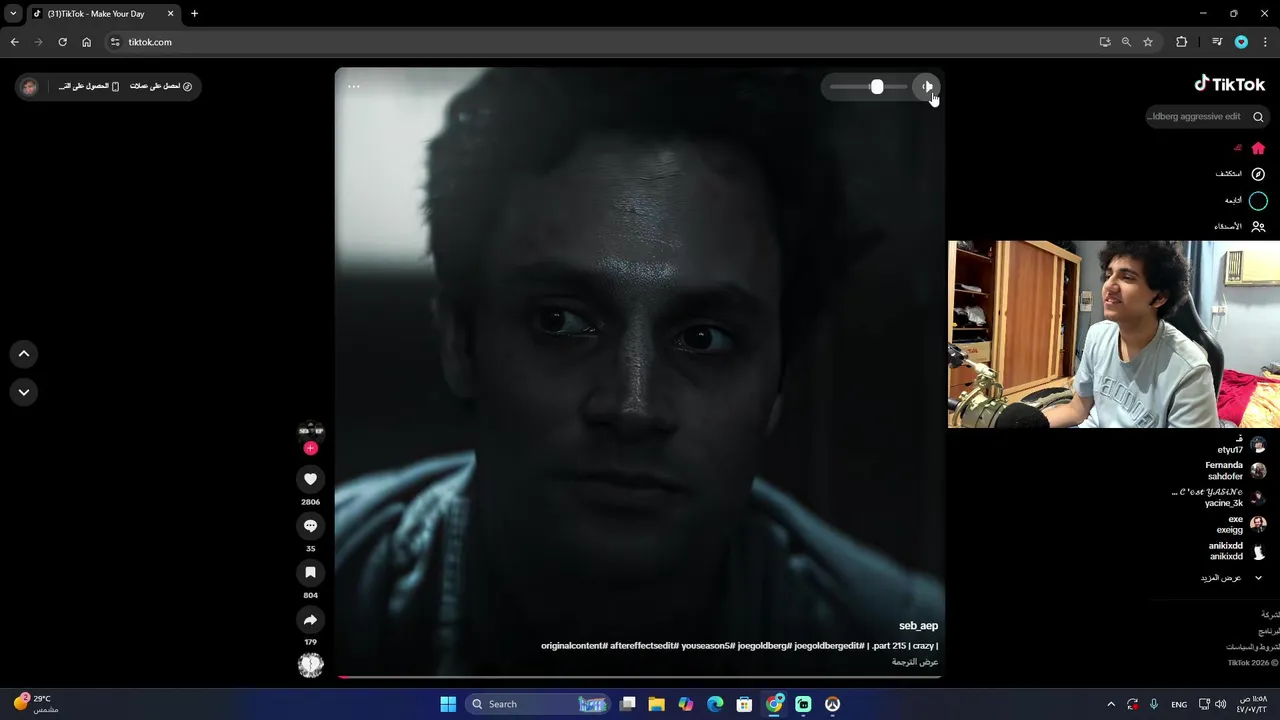Image resolution: width=1280 pixels, height=720 pixels.
Task: Follow seb_aep with the red plus badge
Action: (310, 448)
